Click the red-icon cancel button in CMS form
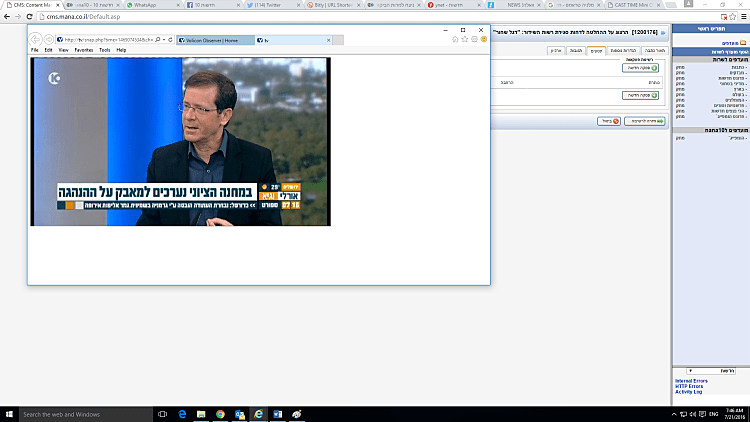 click(609, 120)
